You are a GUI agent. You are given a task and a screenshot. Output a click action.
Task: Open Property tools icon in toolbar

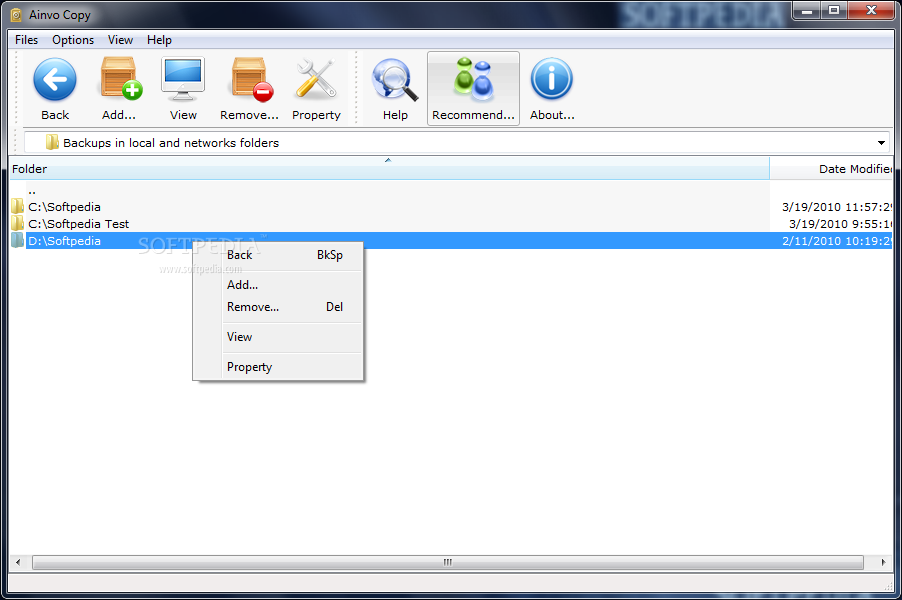coord(316,79)
